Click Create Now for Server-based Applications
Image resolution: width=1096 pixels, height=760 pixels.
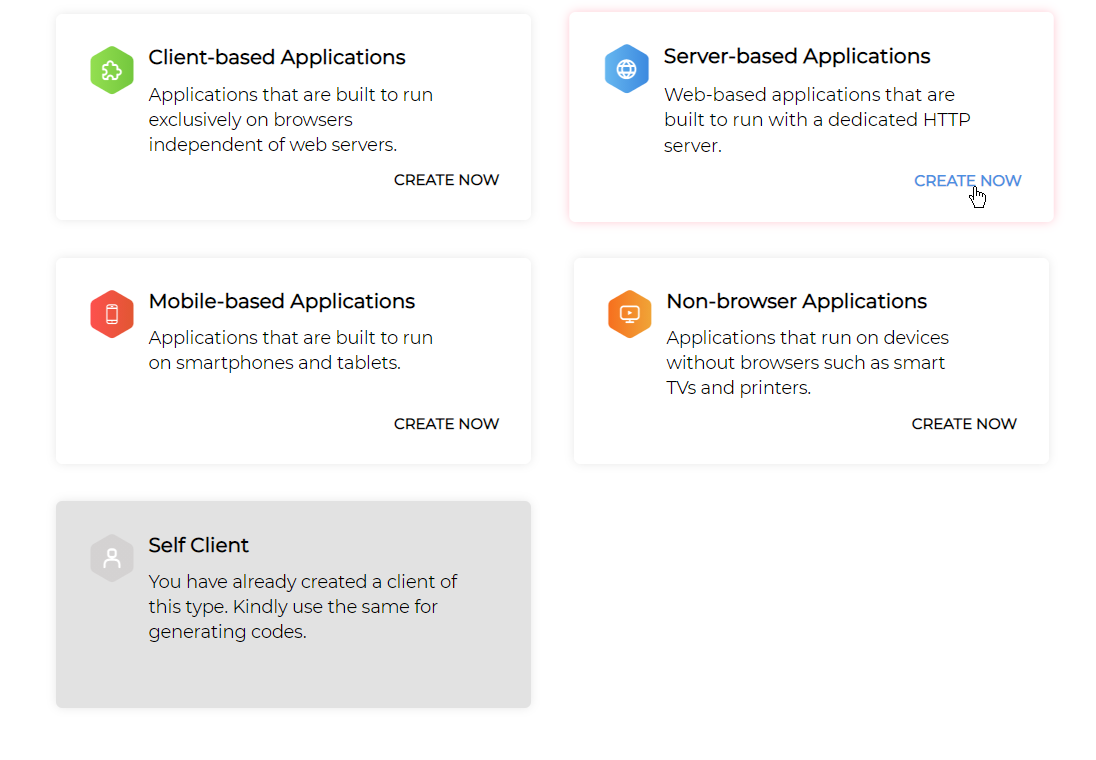pyautogui.click(x=967, y=181)
